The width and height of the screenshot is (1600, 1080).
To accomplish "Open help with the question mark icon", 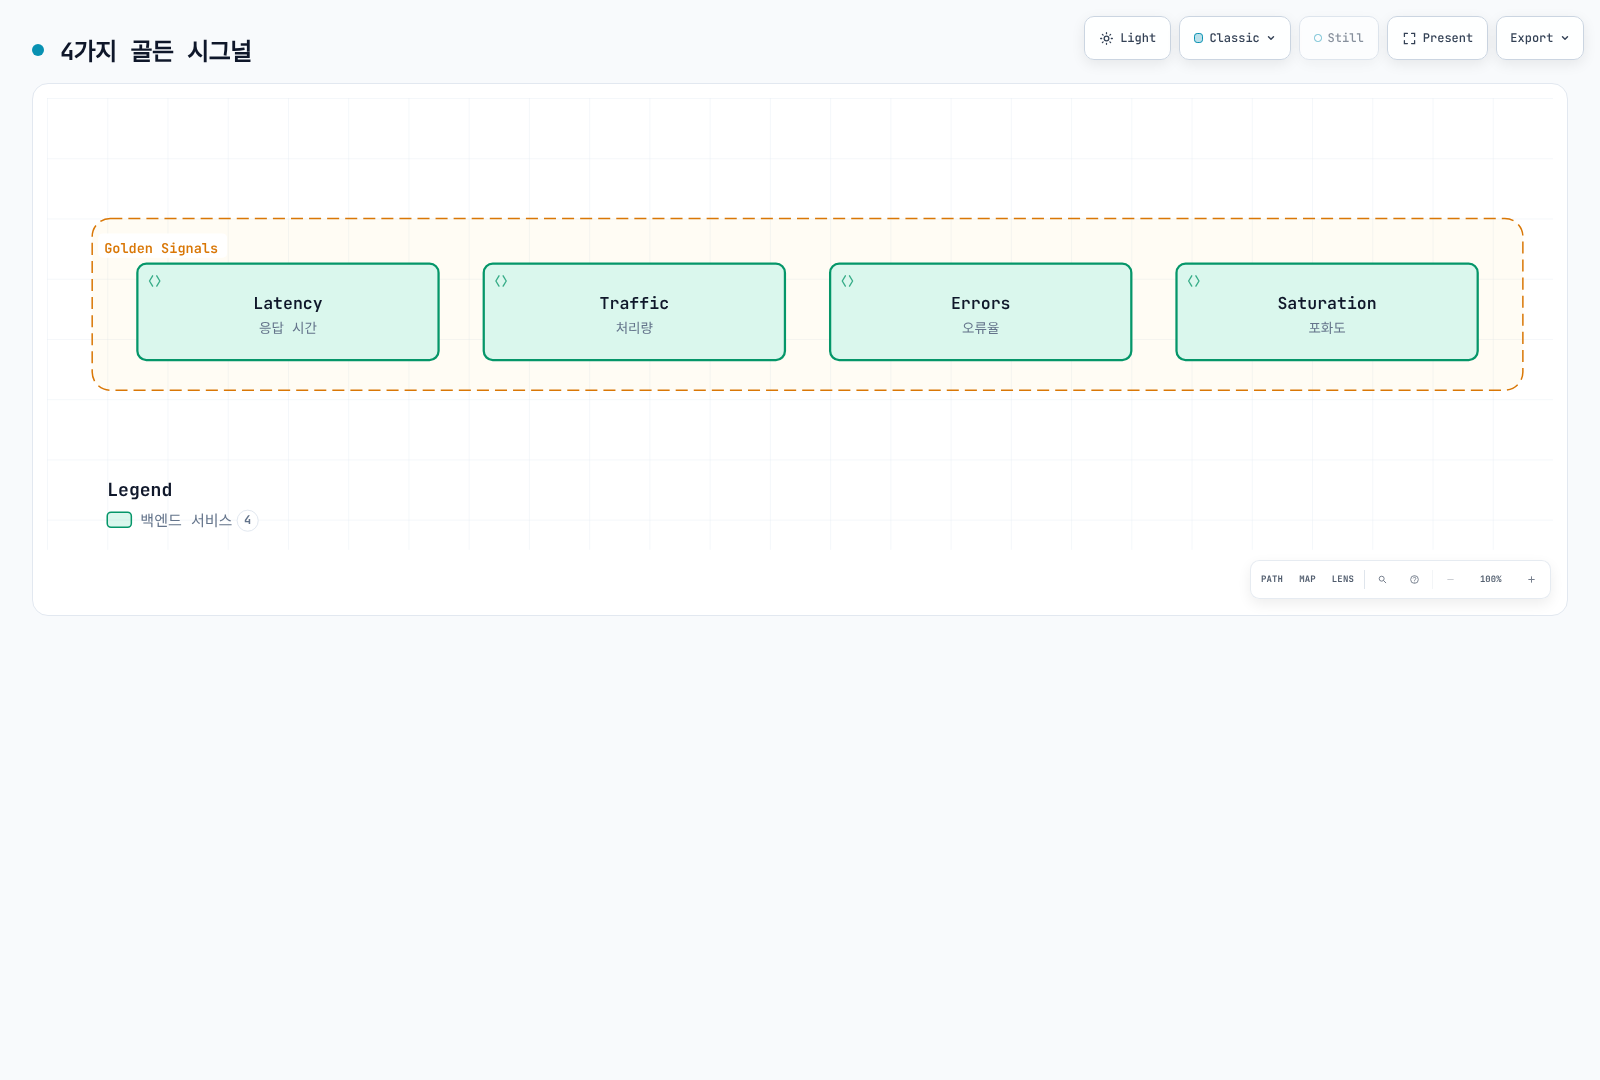I will coord(1414,579).
